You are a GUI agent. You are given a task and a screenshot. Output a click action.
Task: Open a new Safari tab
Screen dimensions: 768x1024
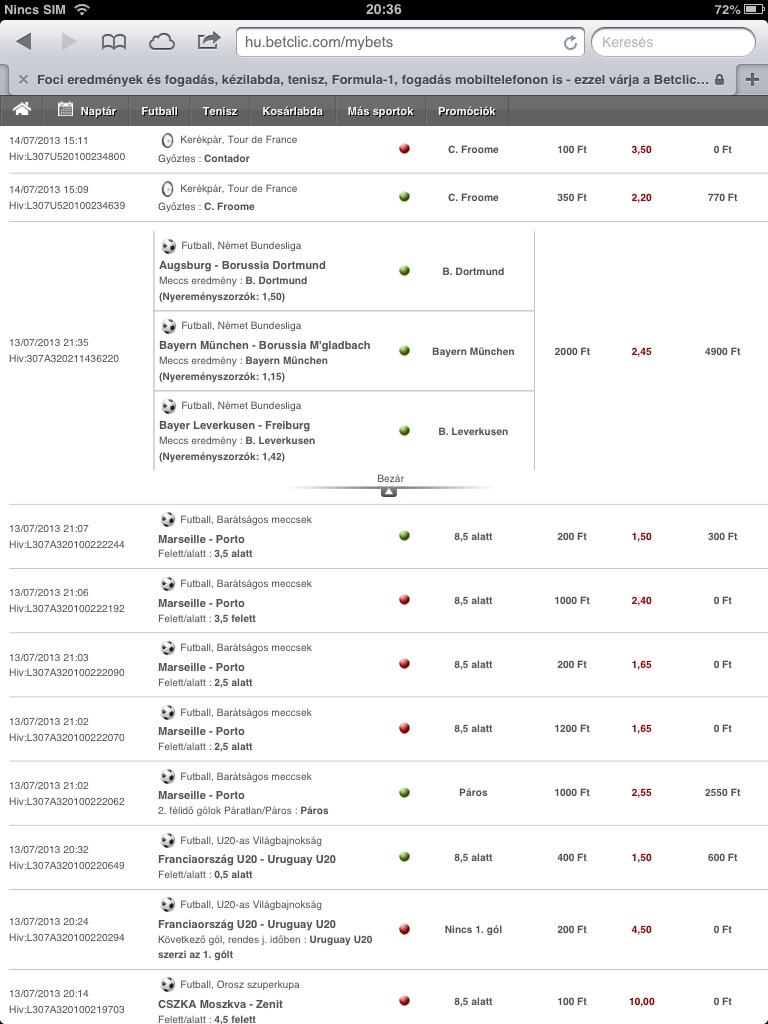pyautogui.click(x=752, y=79)
